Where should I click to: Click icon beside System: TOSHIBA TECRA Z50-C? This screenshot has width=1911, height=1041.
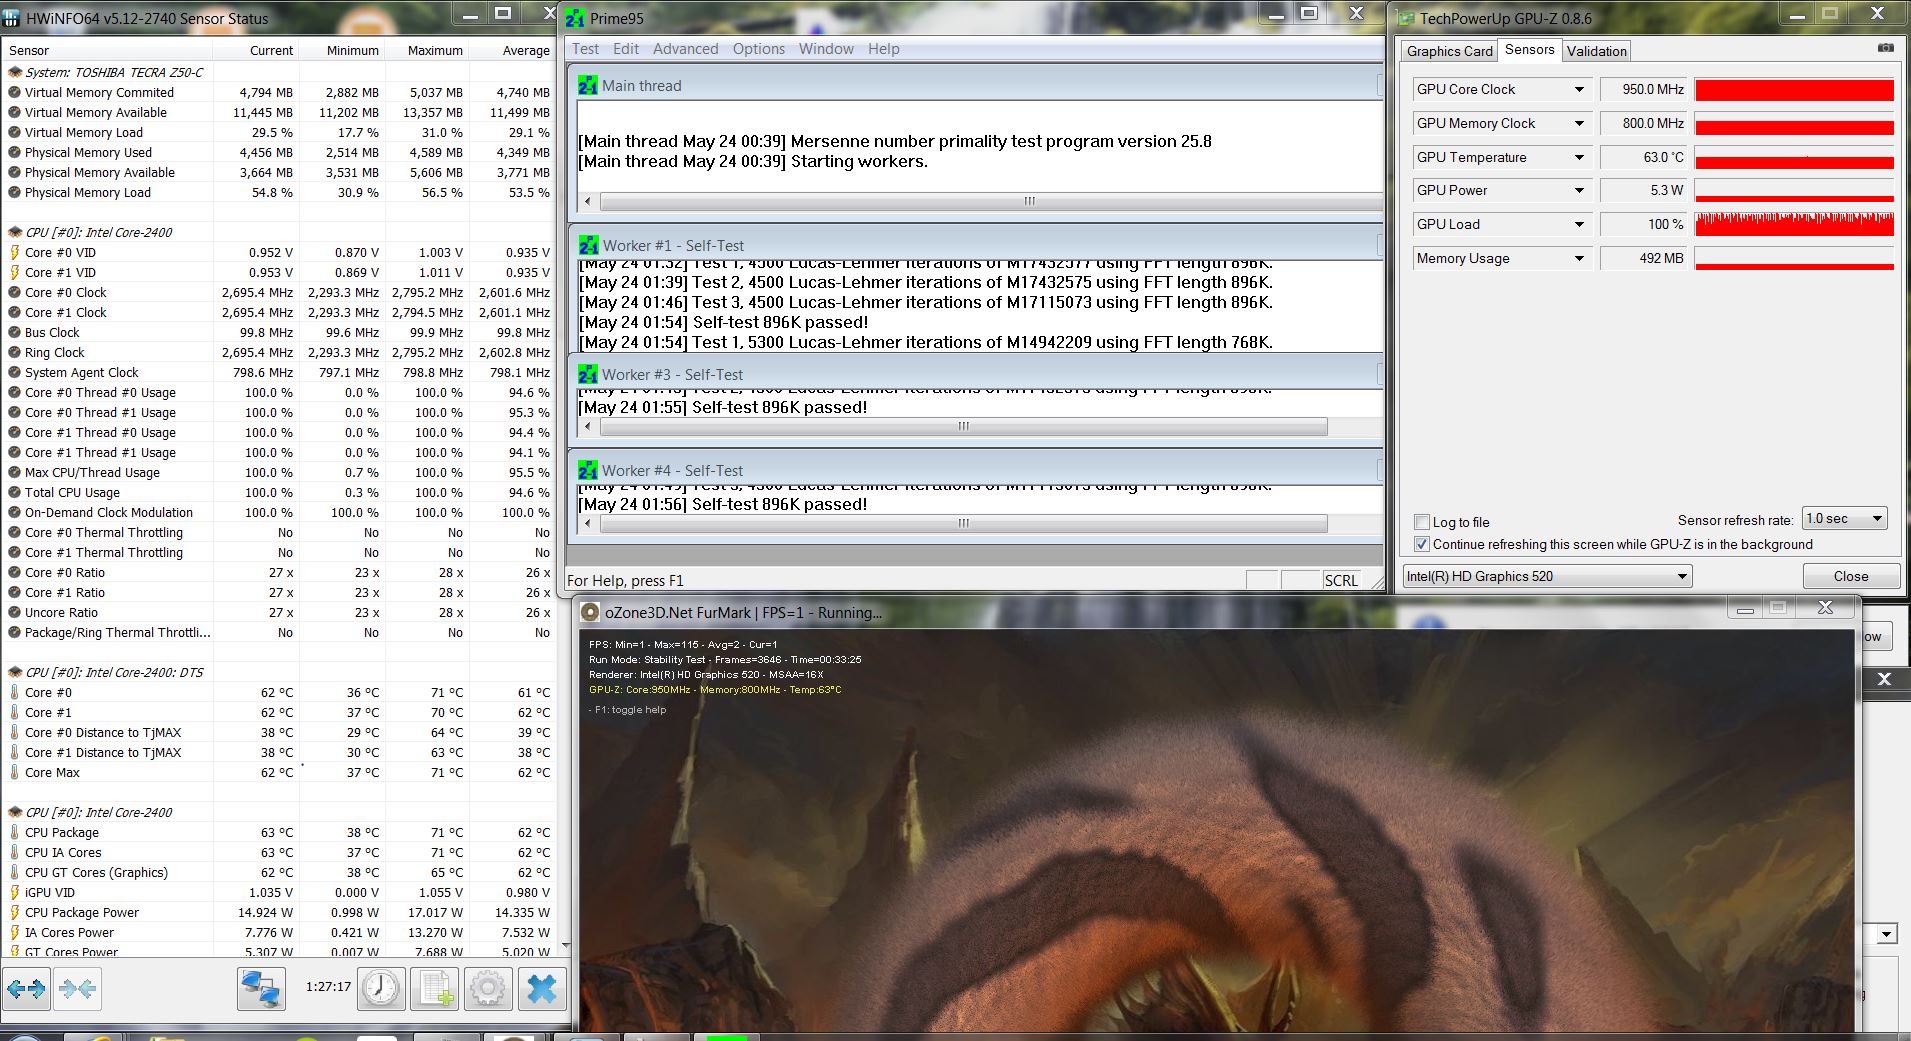pyautogui.click(x=15, y=72)
